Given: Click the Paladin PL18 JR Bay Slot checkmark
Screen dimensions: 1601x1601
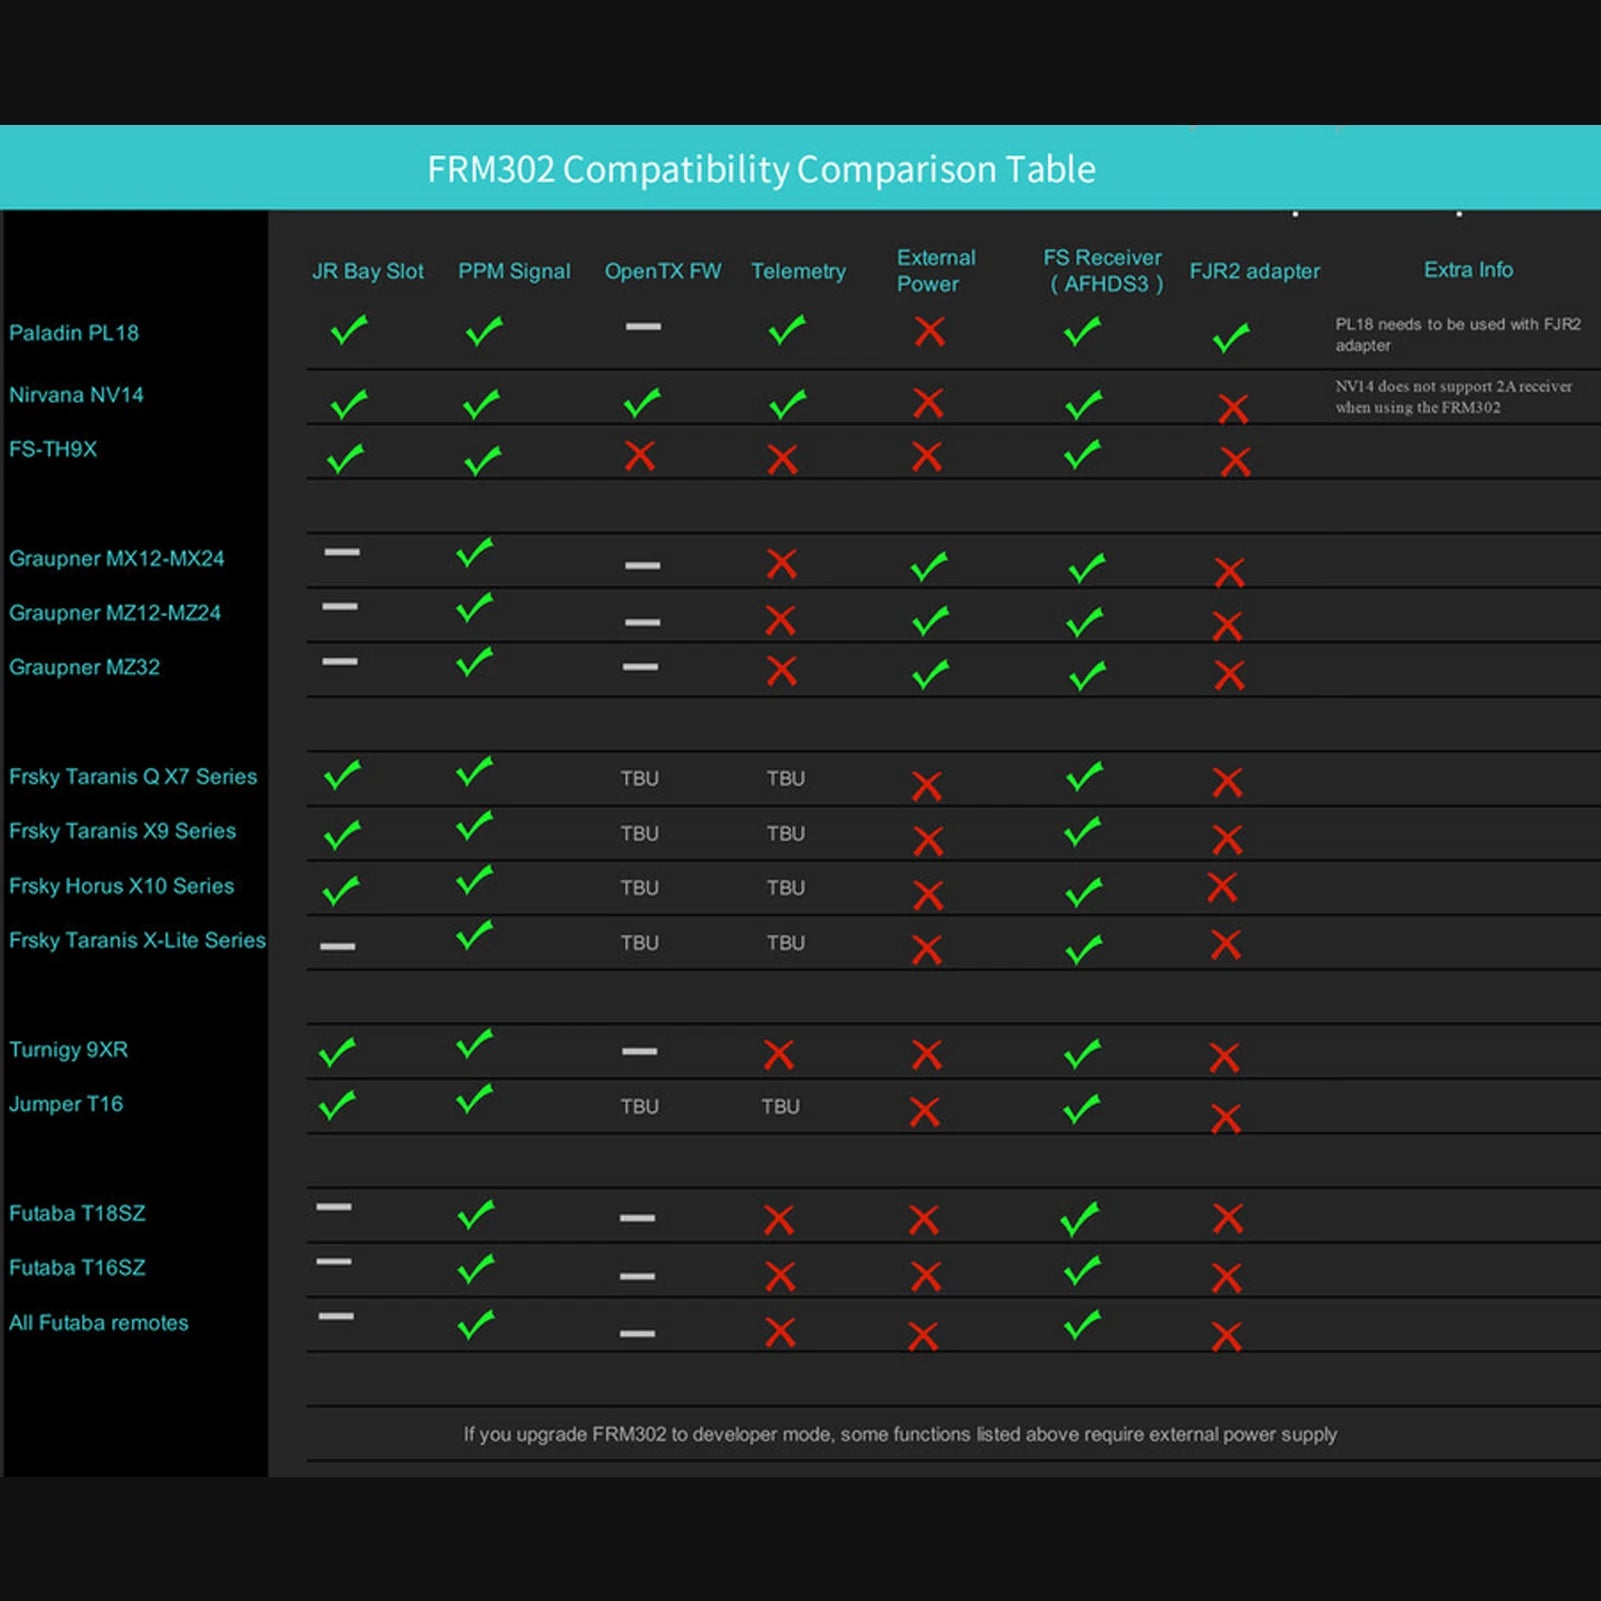Looking at the screenshot, I should pos(349,329).
